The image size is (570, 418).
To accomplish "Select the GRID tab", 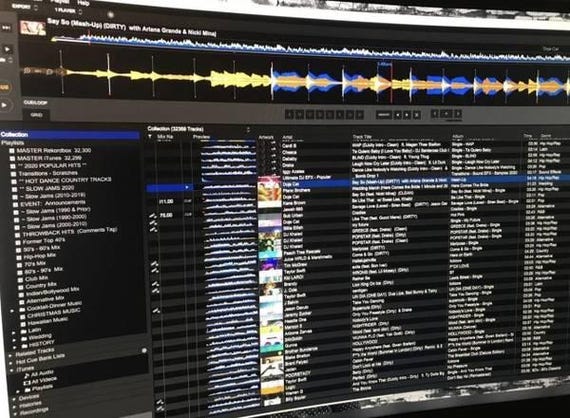I will (x=36, y=115).
